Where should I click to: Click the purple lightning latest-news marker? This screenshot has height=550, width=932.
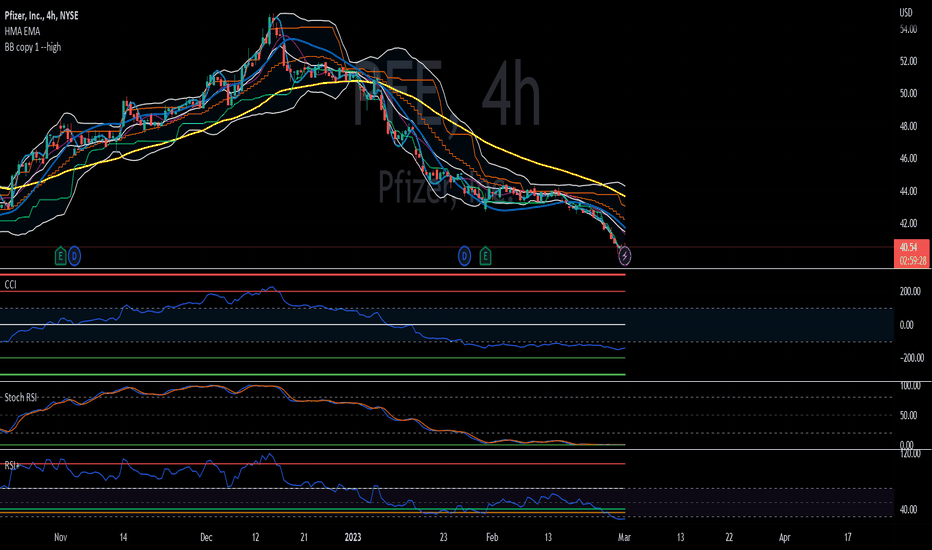(x=625, y=256)
